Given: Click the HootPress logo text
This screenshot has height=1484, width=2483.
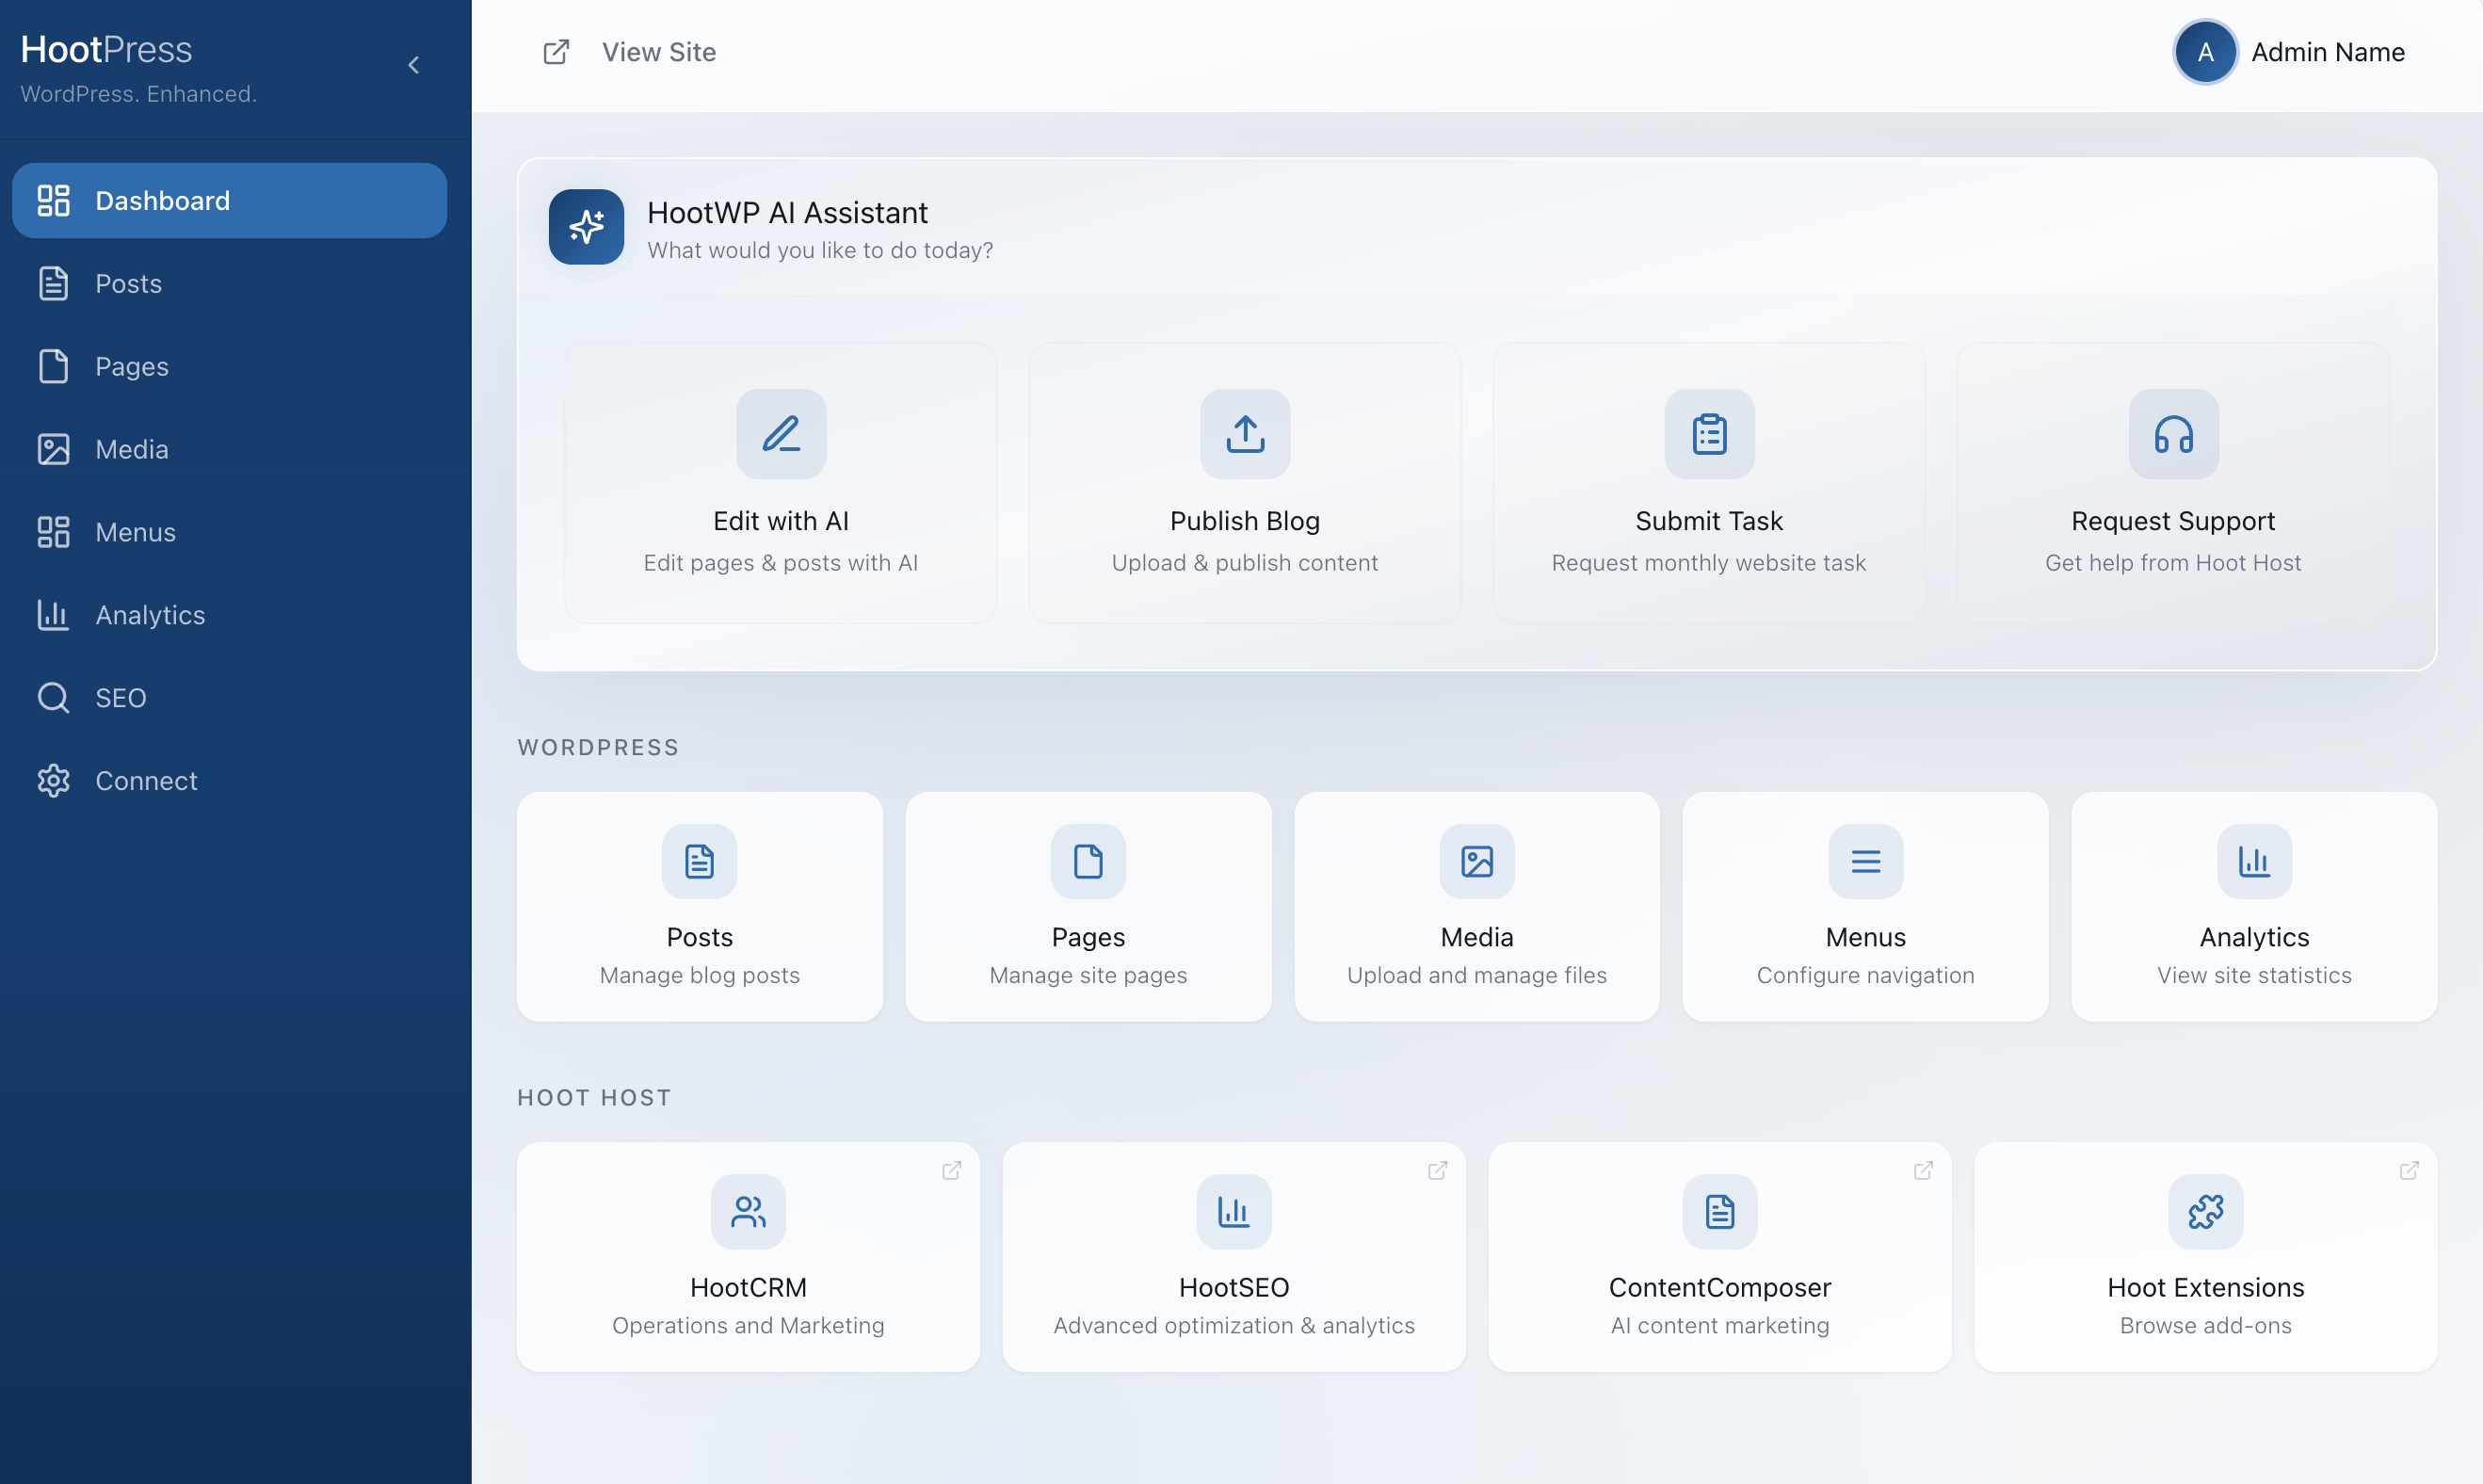Looking at the screenshot, I should 107,49.
